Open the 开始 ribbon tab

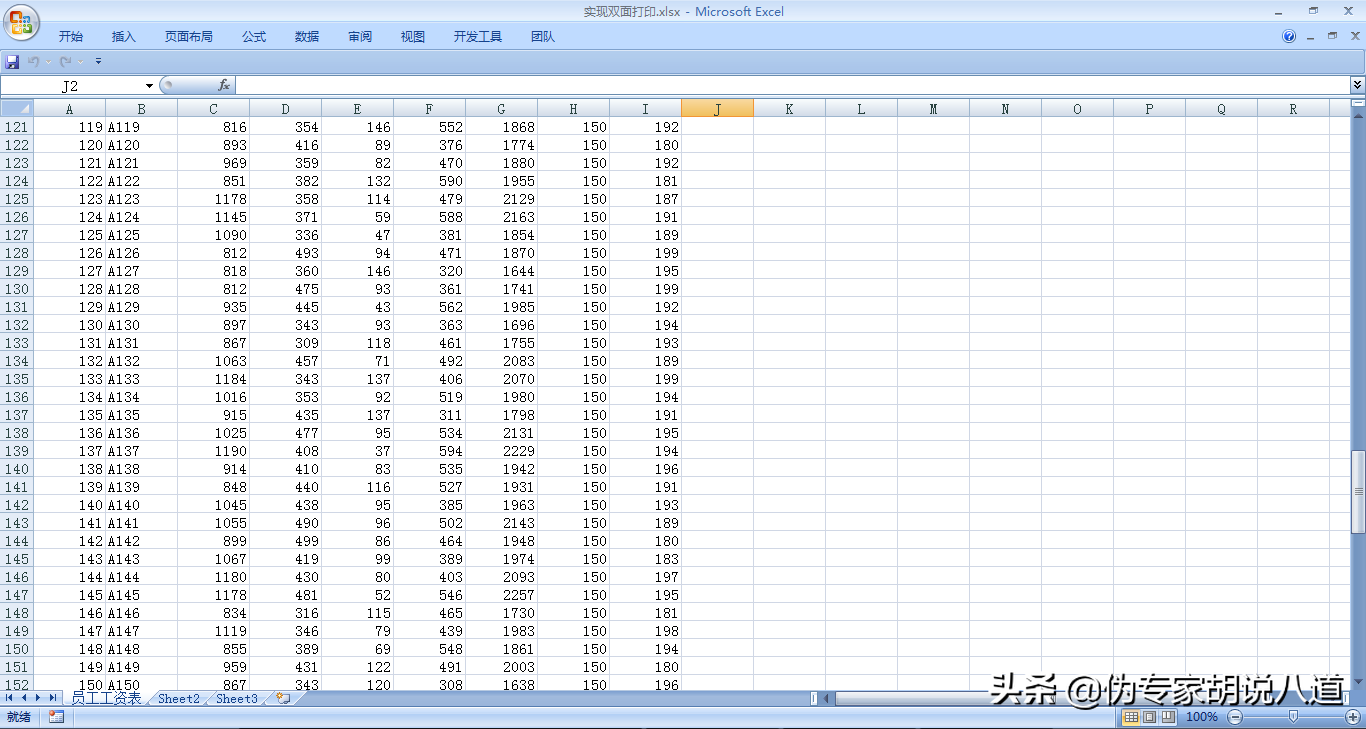pos(71,37)
